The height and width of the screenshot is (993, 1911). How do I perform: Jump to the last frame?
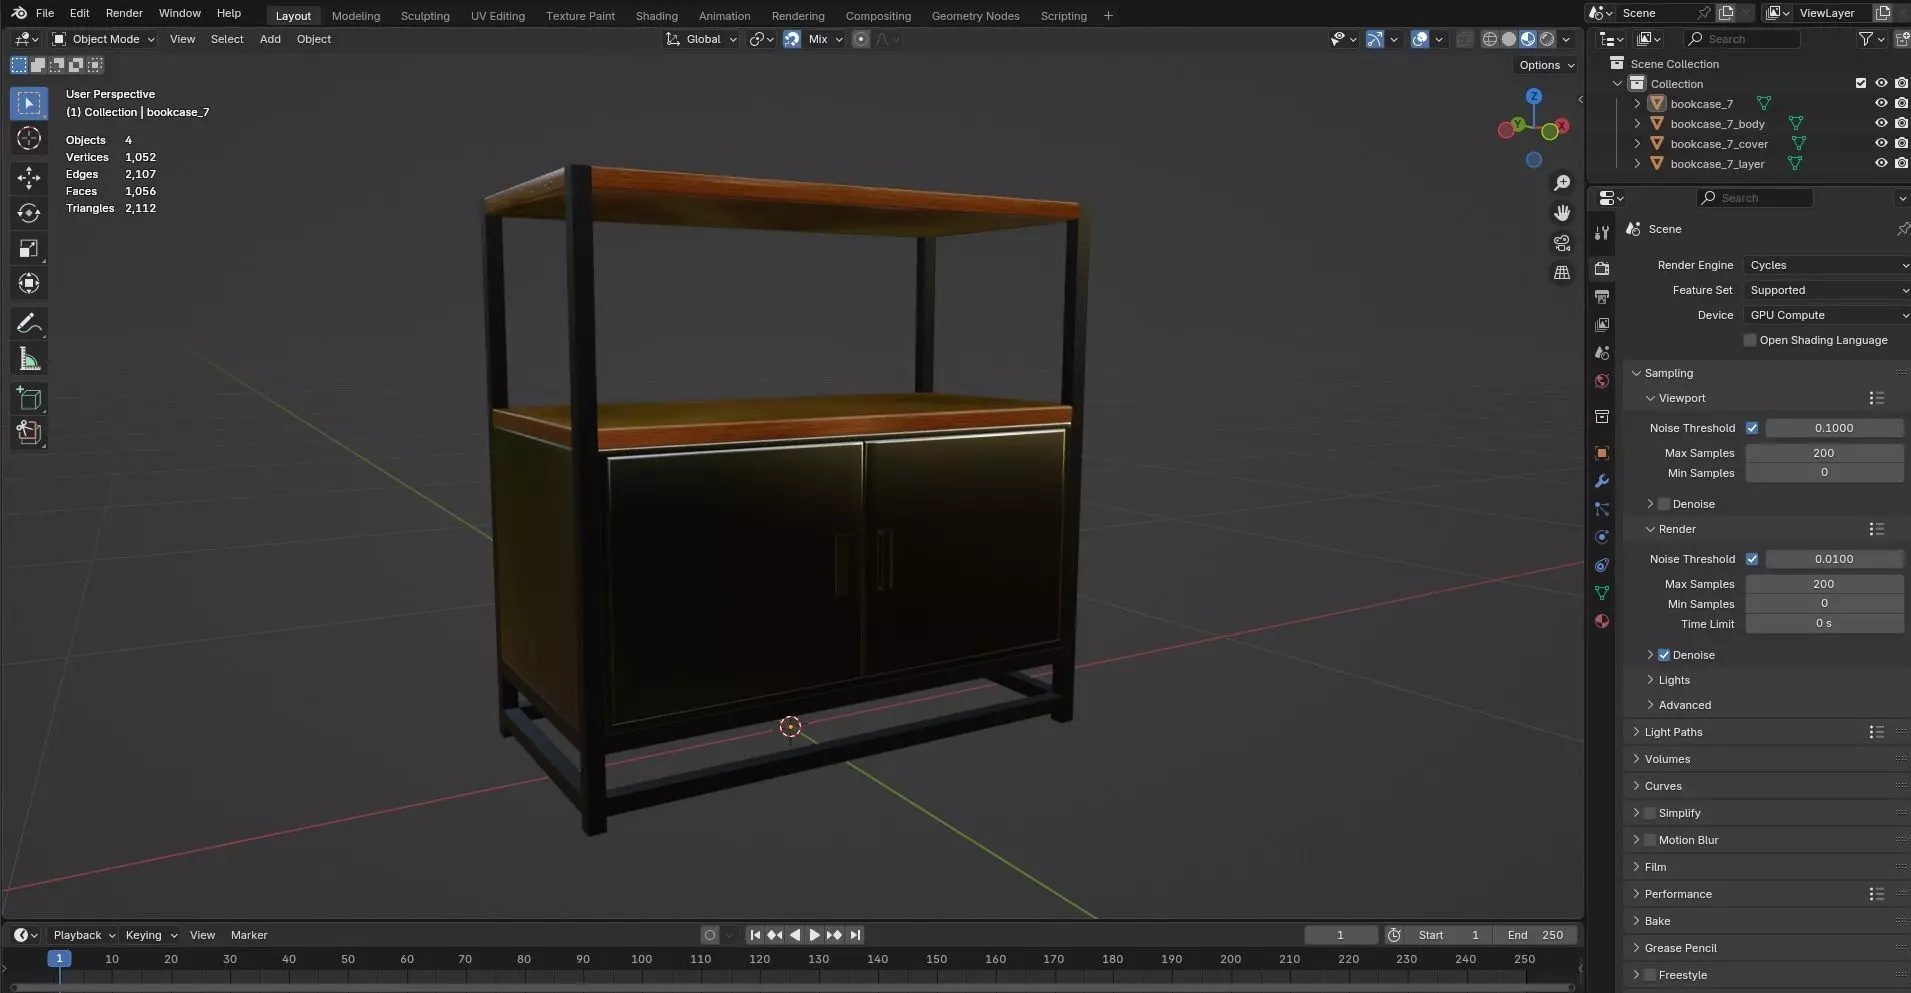click(855, 935)
